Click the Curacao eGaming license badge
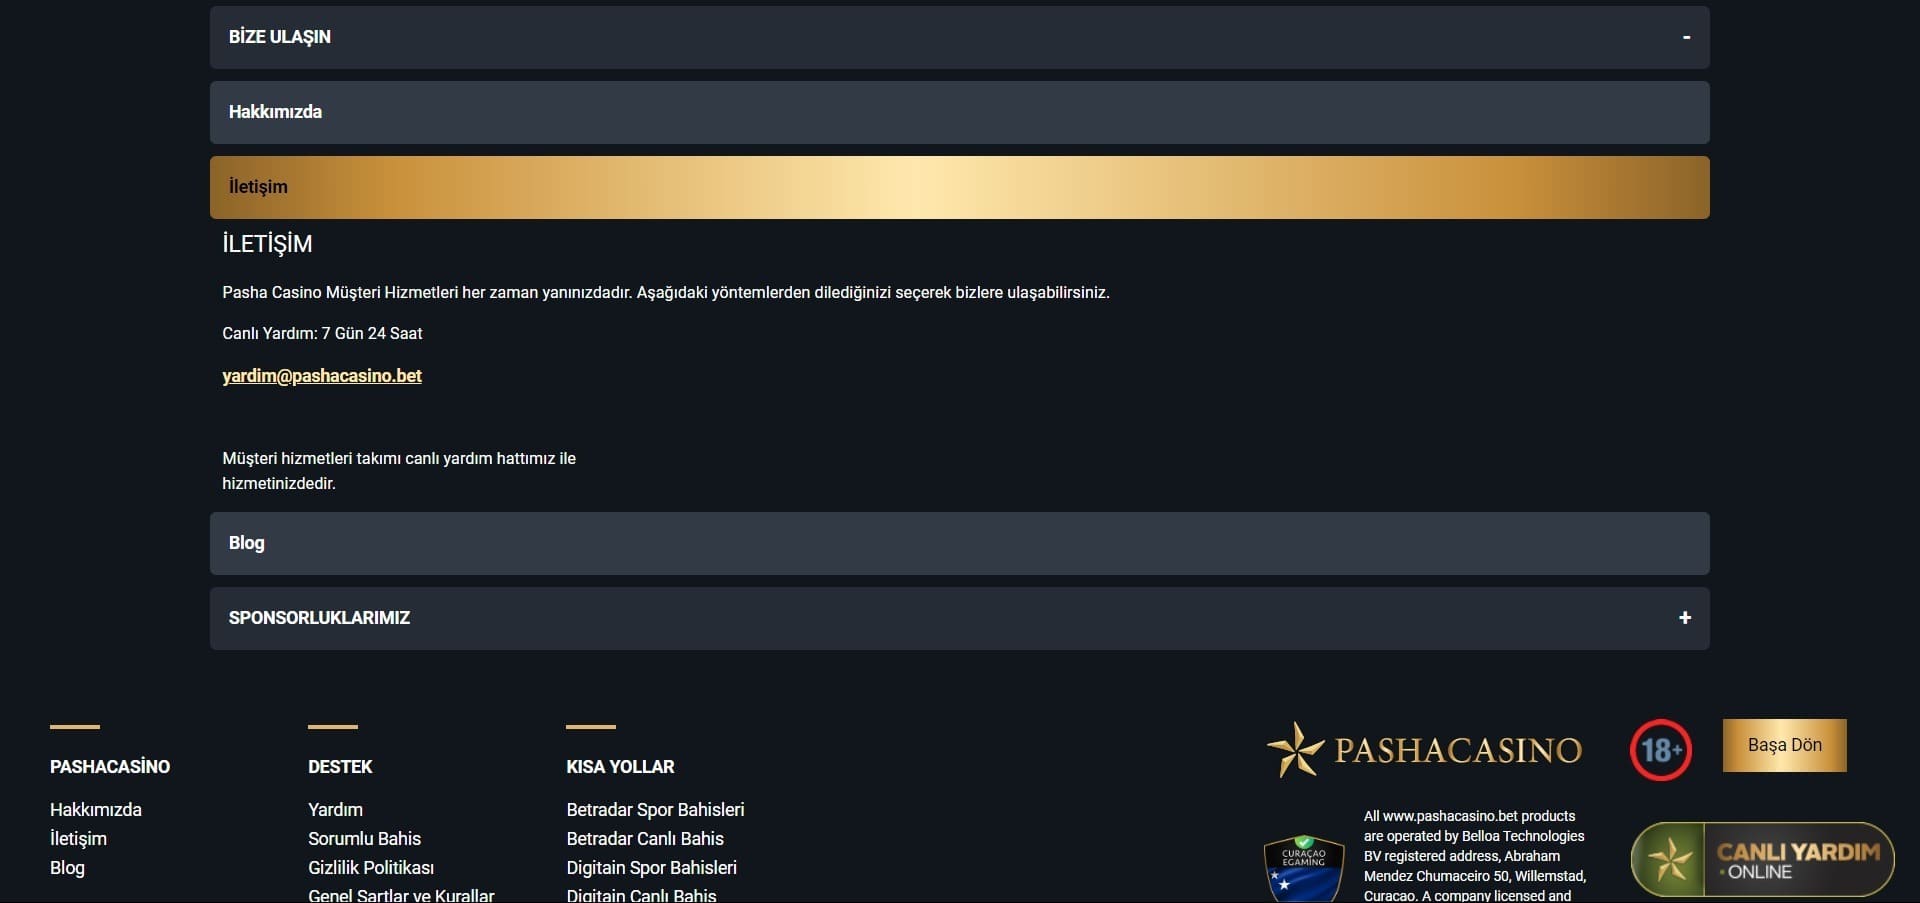The width and height of the screenshot is (1920, 903). point(1303,869)
